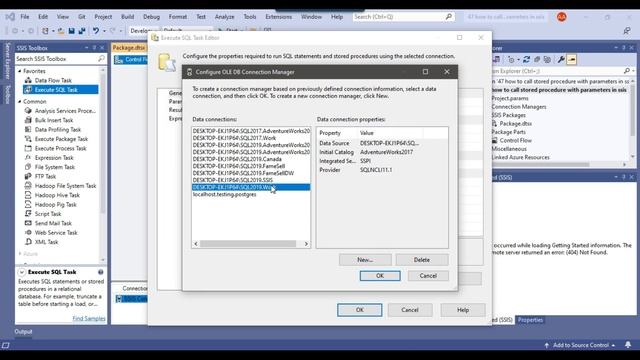
Task: Open the Tools menu
Action: coord(250,17)
